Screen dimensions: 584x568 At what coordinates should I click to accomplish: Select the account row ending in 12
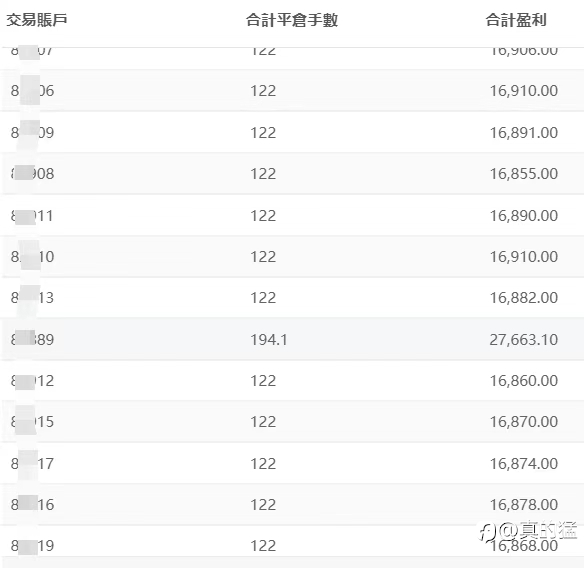tap(292, 381)
